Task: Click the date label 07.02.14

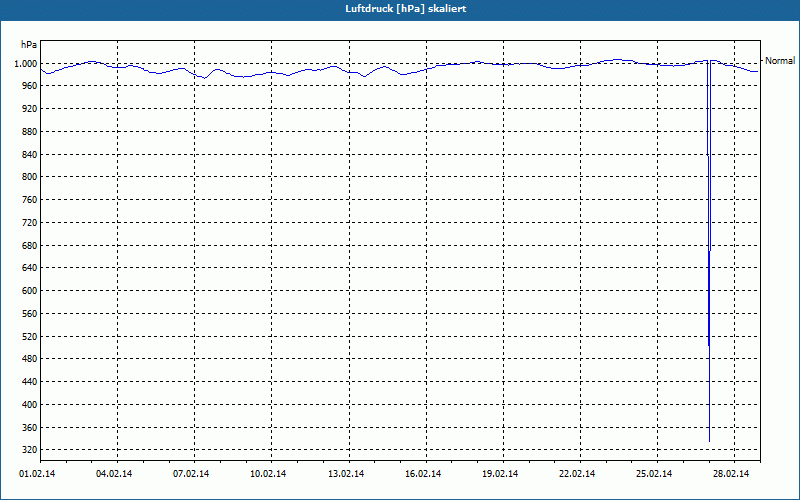Action: [191, 474]
